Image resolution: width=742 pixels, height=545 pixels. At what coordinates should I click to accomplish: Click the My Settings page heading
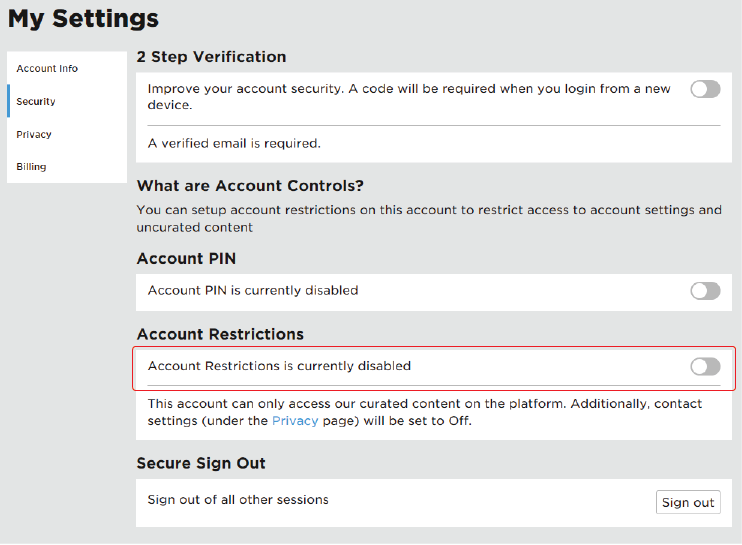pos(83,18)
